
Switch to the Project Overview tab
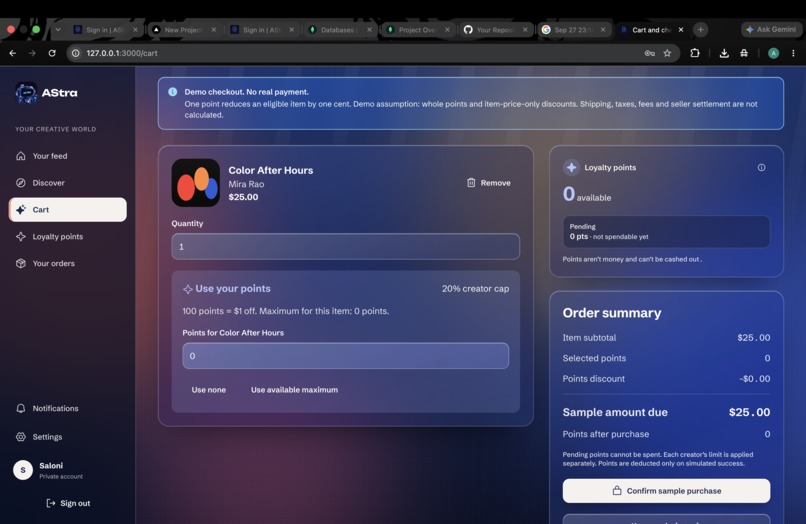tap(418, 30)
